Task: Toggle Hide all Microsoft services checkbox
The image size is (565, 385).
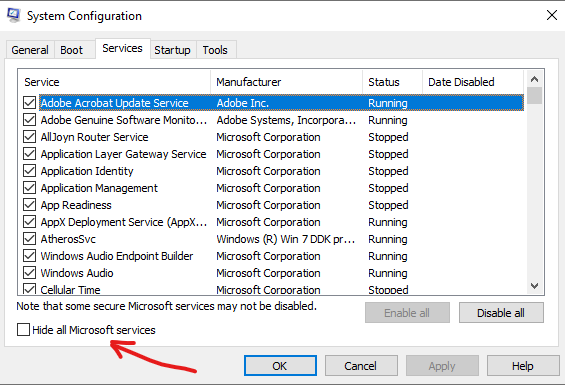Action: coord(23,329)
